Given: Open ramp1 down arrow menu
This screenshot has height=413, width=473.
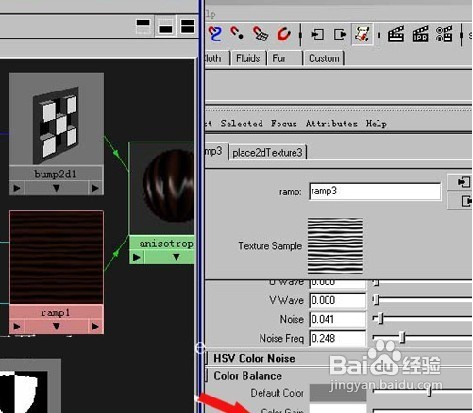Looking at the screenshot, I should [56, 327].
